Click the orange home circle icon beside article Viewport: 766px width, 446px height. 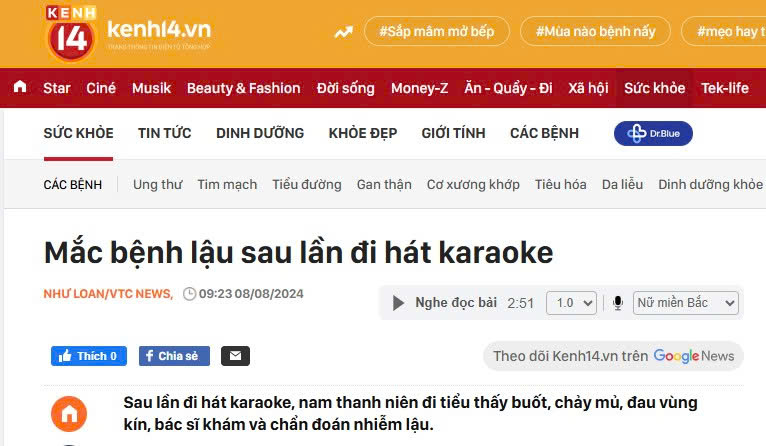pos(69,414)
